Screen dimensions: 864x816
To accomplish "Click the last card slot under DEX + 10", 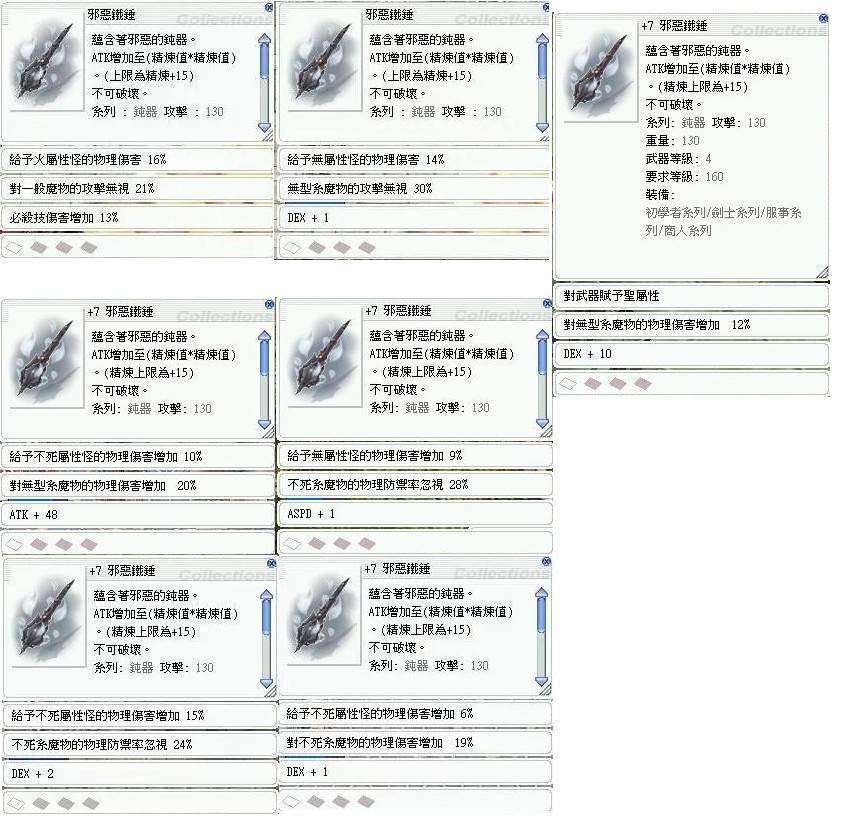I will point(642,383).
